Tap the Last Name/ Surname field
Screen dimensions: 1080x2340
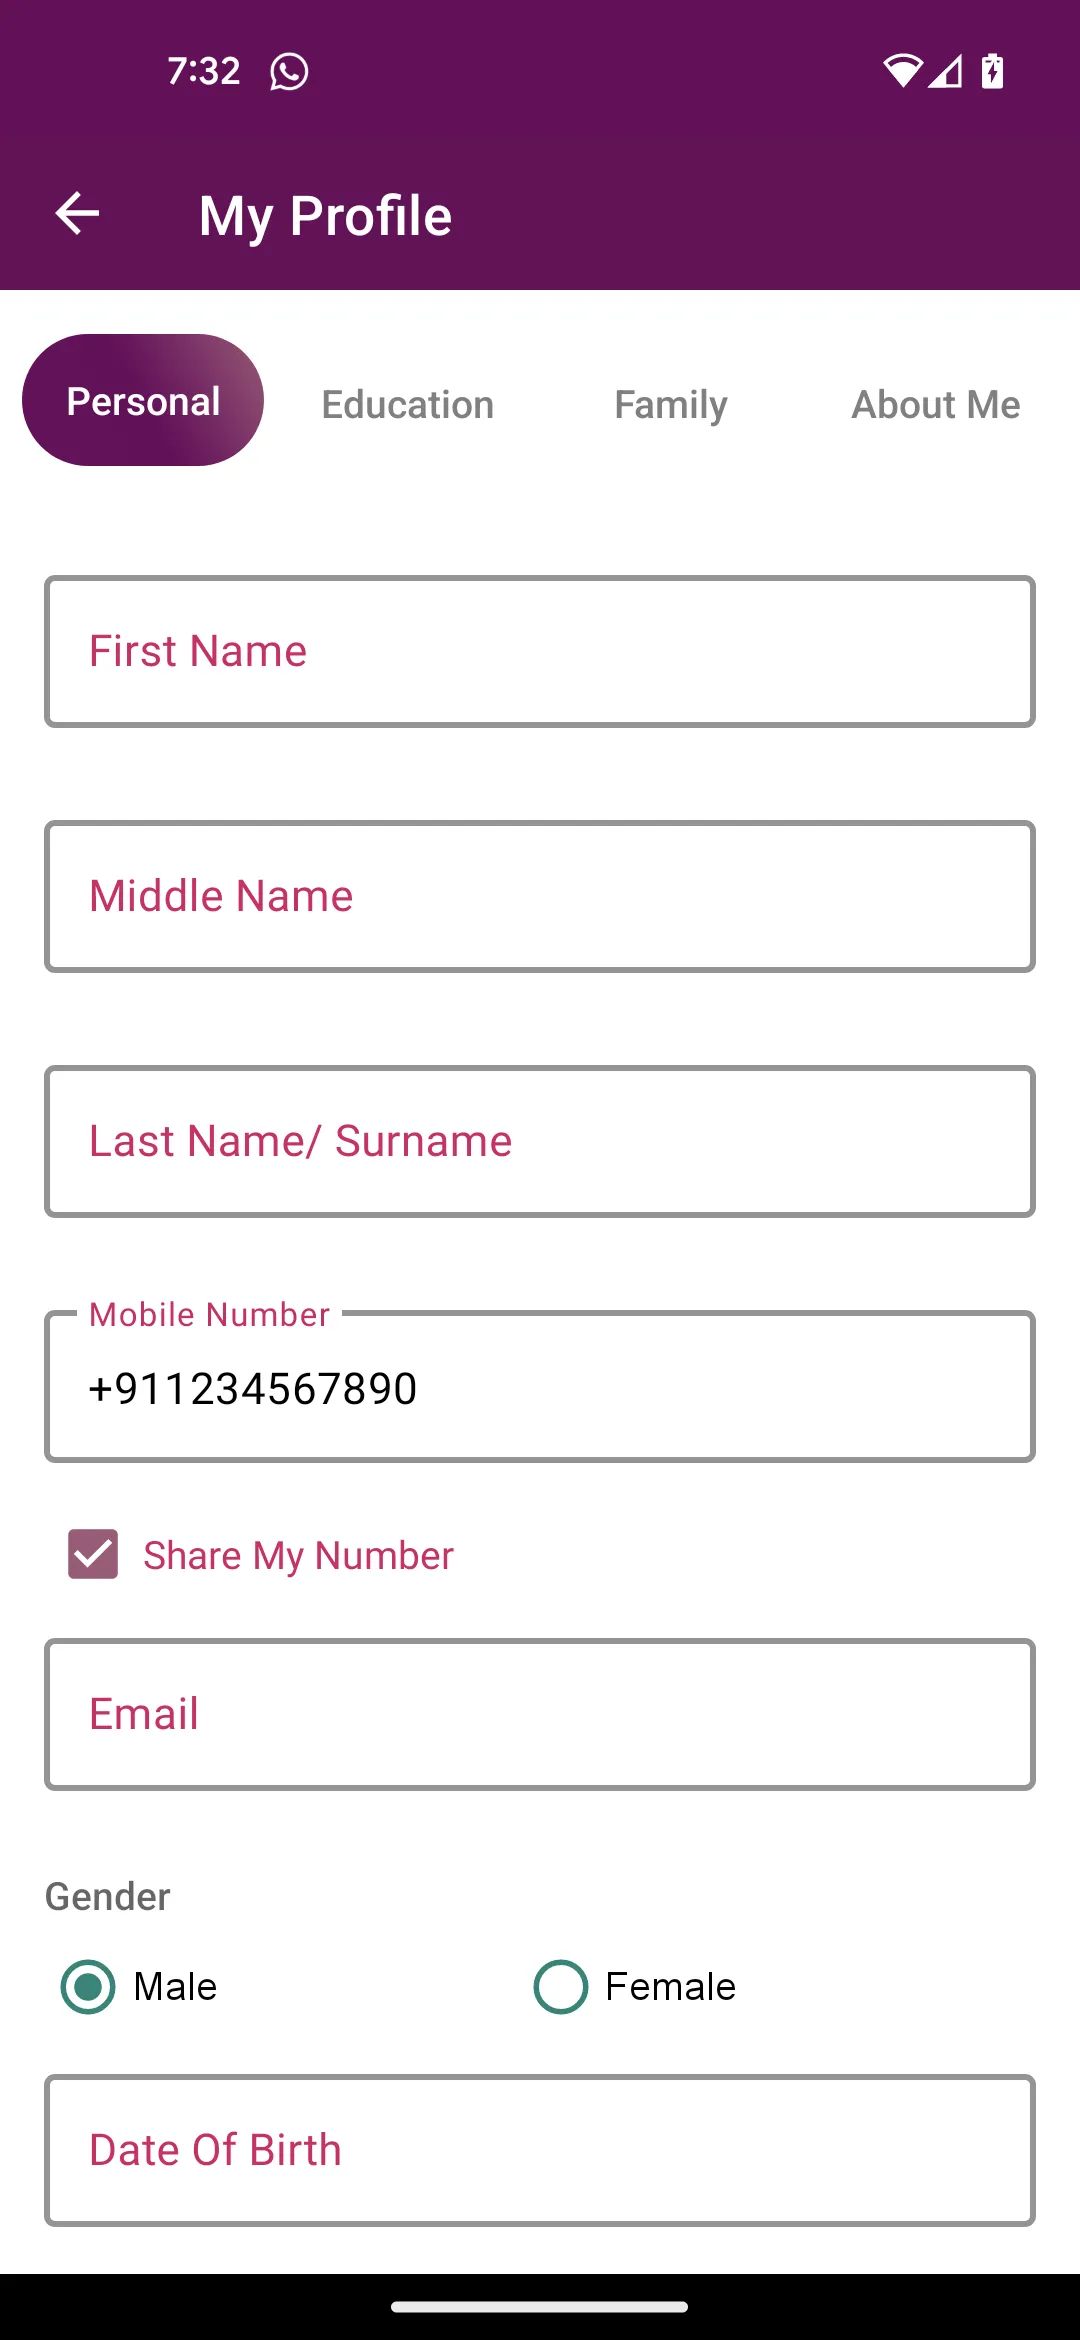pos(540,1141)
